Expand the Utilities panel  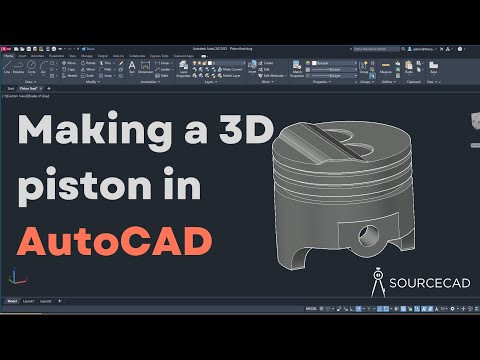[x=388, y=82]
